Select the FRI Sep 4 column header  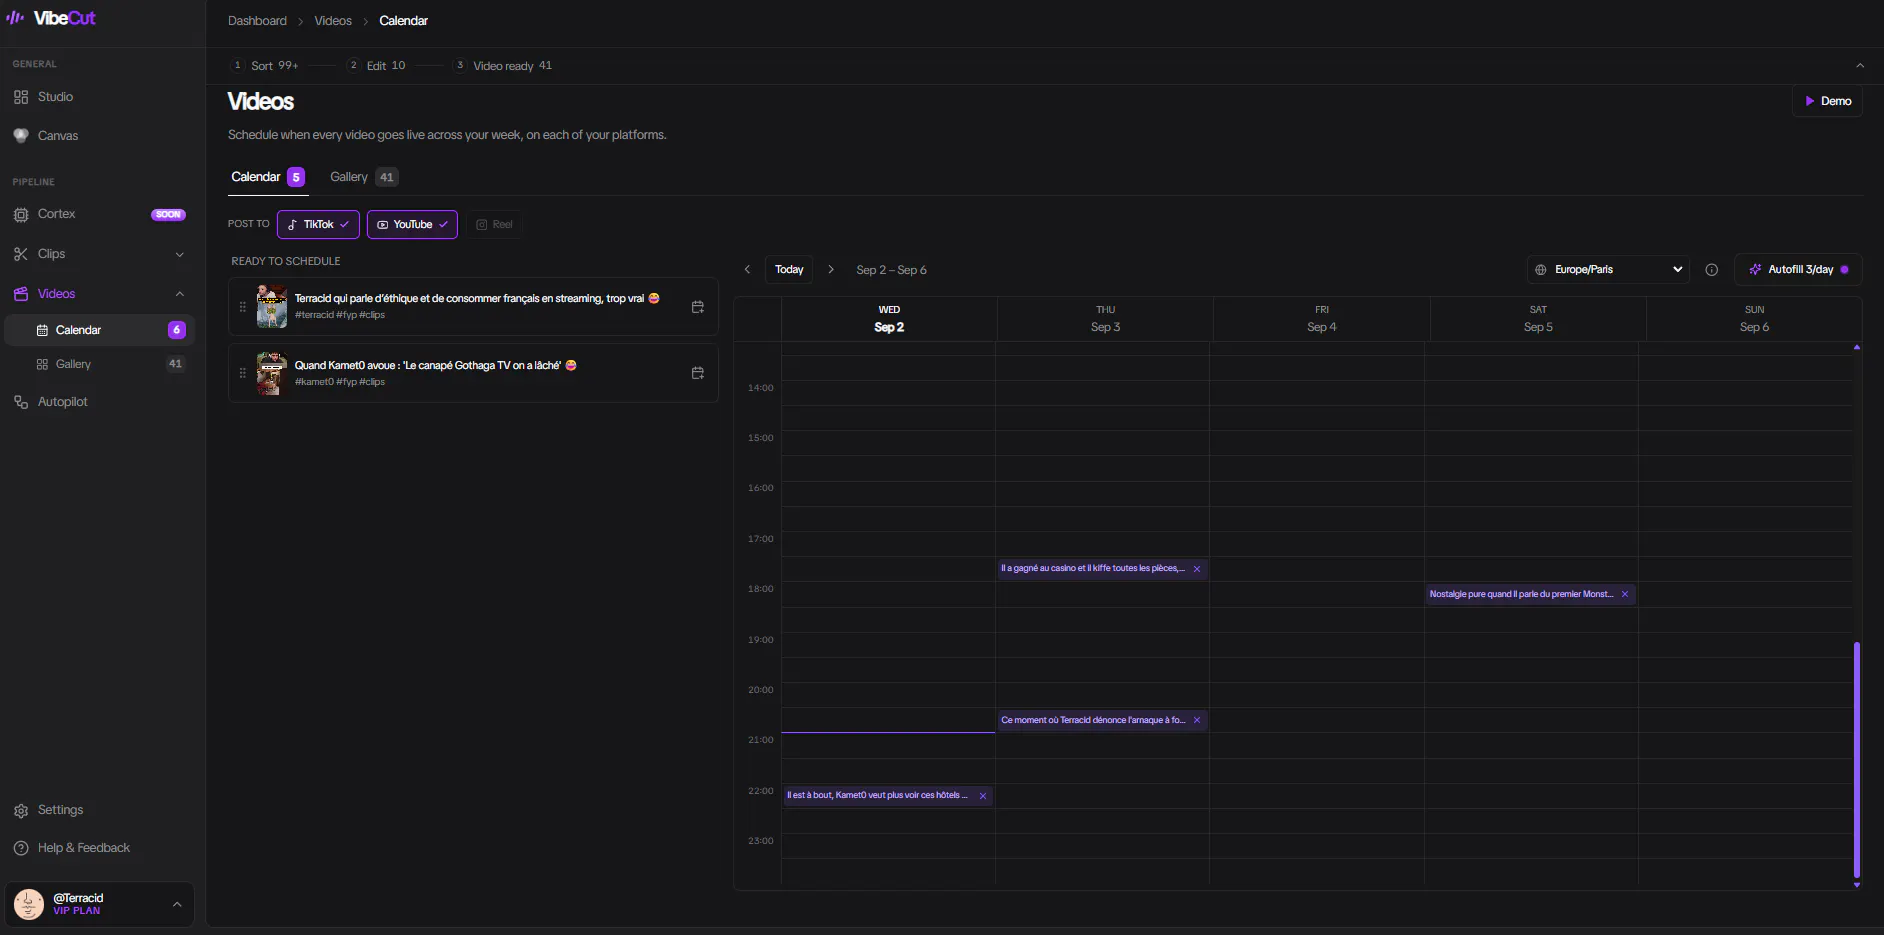click(x=1322, y=319)
